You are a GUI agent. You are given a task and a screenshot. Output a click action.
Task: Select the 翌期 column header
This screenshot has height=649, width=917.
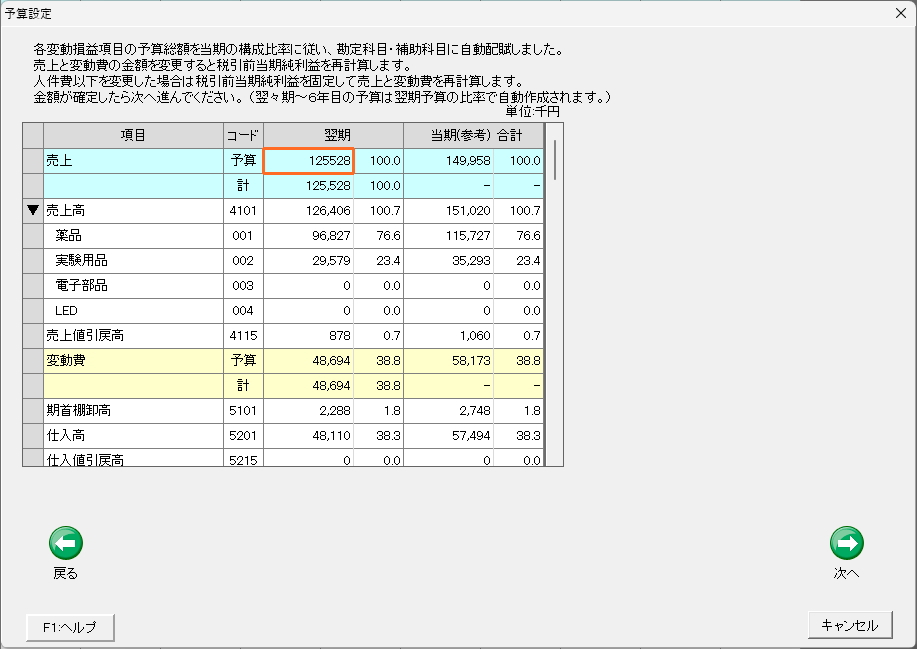(x=333, y=135)
